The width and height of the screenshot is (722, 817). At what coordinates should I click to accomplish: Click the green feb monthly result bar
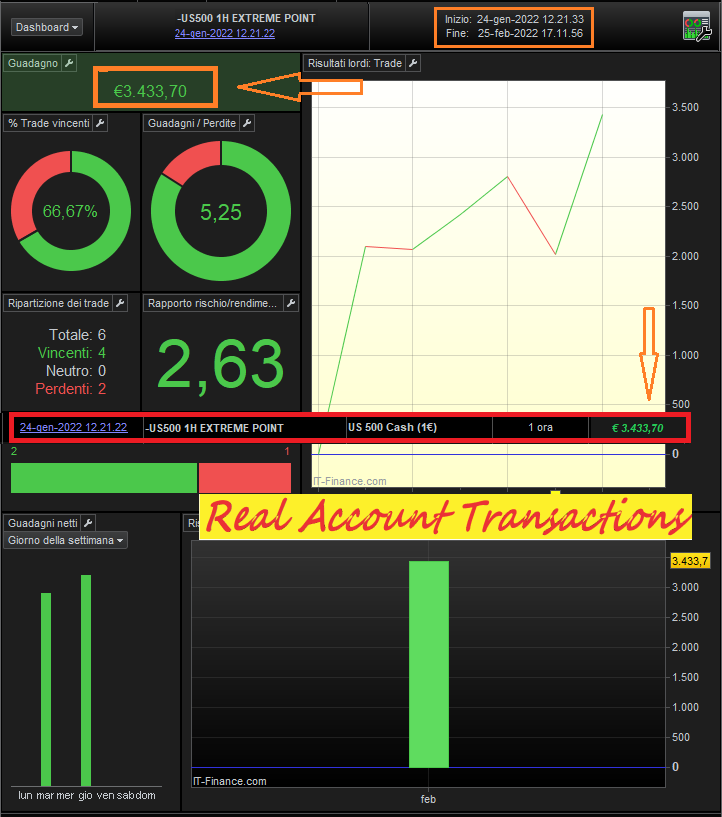pos(429,664)
